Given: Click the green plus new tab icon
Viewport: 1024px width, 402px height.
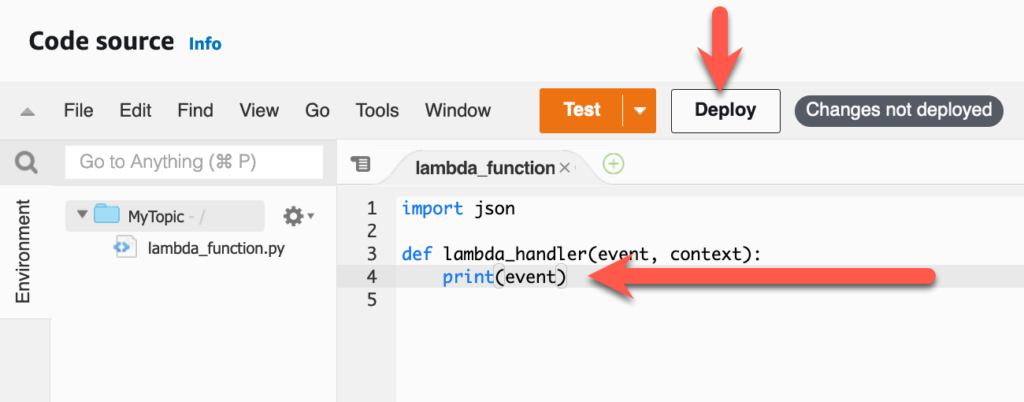Looking at the screenshot, I should [613, 164].
